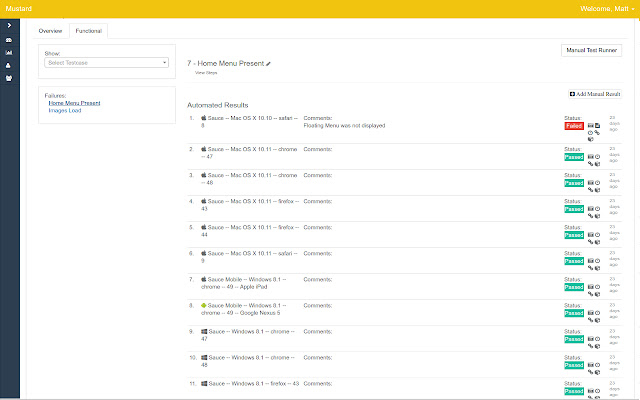Click the comment 'Floating Menu was not displayed'
The image size is (640, 400).
point(344,126)
